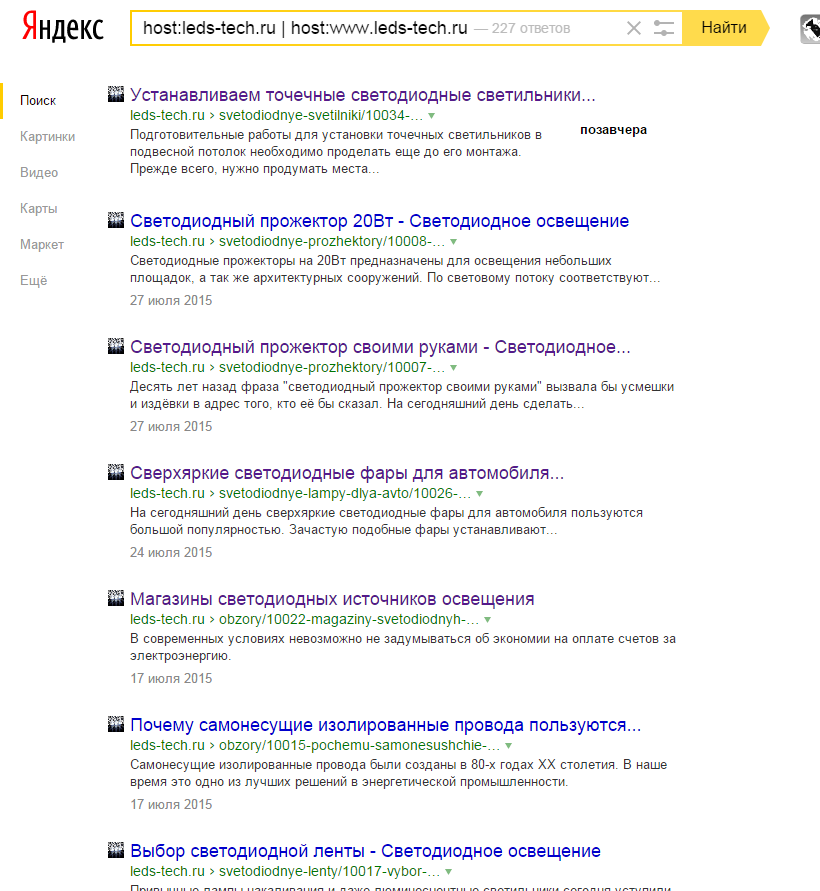Click favicon of прожектор своими руками result
Viewport: 820px width, 891px height.
click(116, 346)
